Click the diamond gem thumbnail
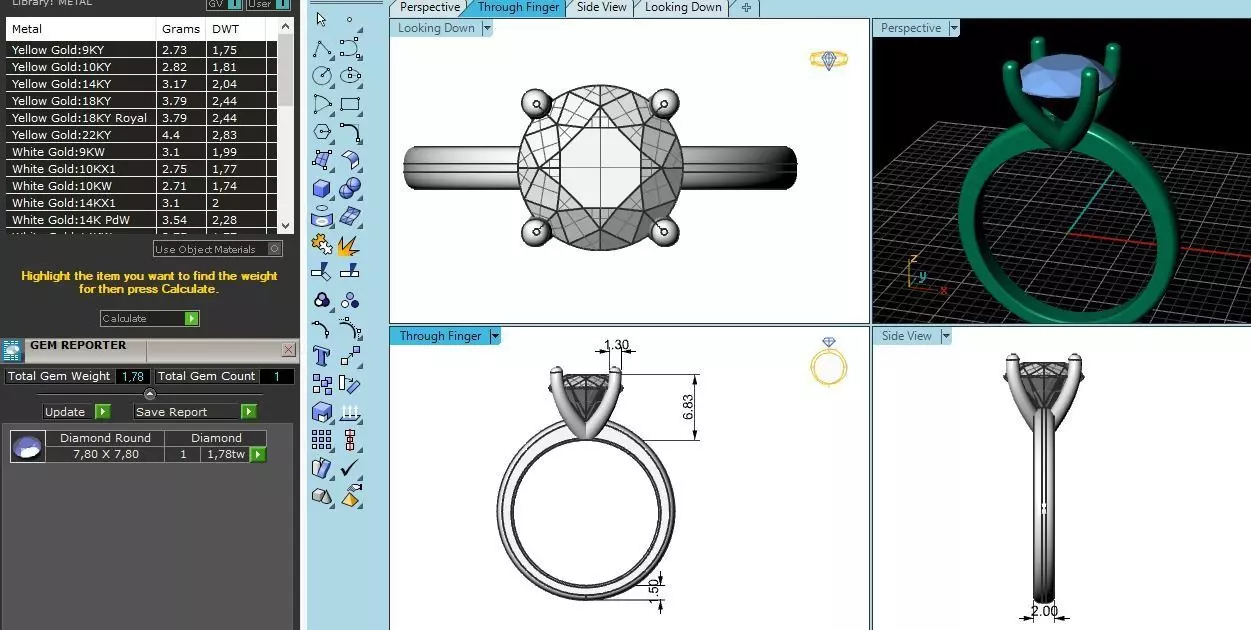 click(x=28, y=446)
